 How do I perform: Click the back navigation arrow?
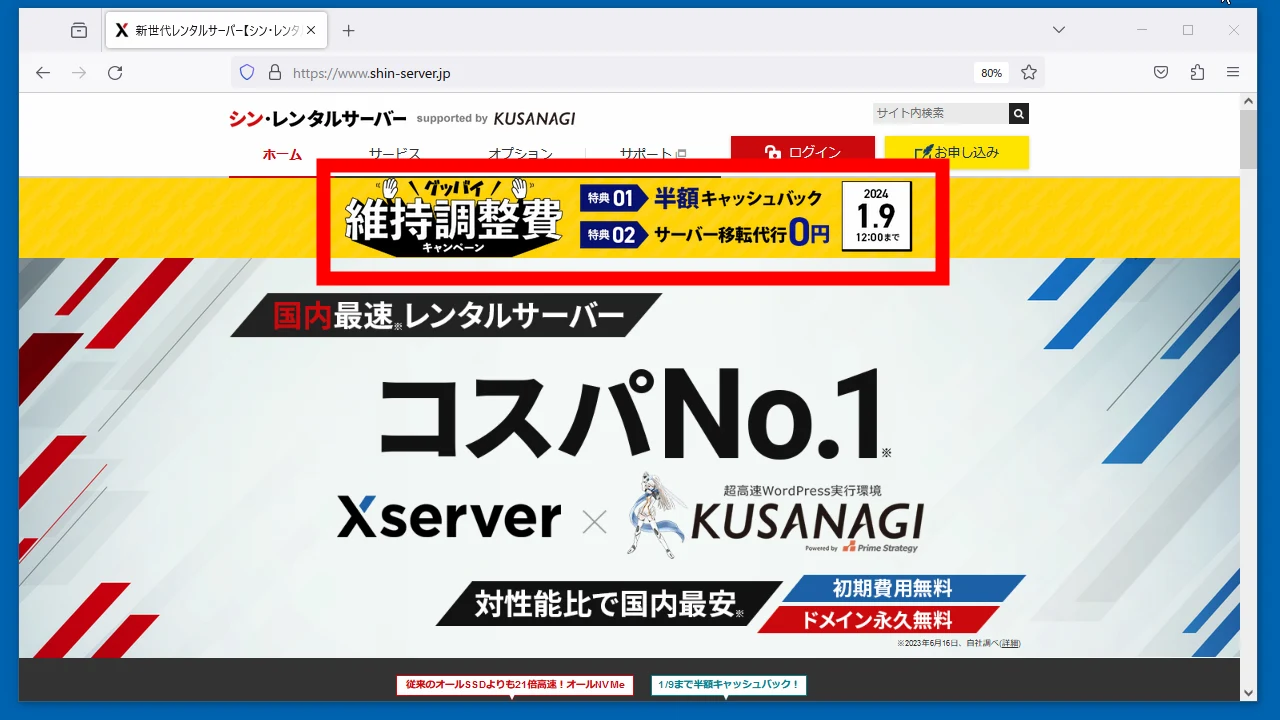(x=41, y=72)
